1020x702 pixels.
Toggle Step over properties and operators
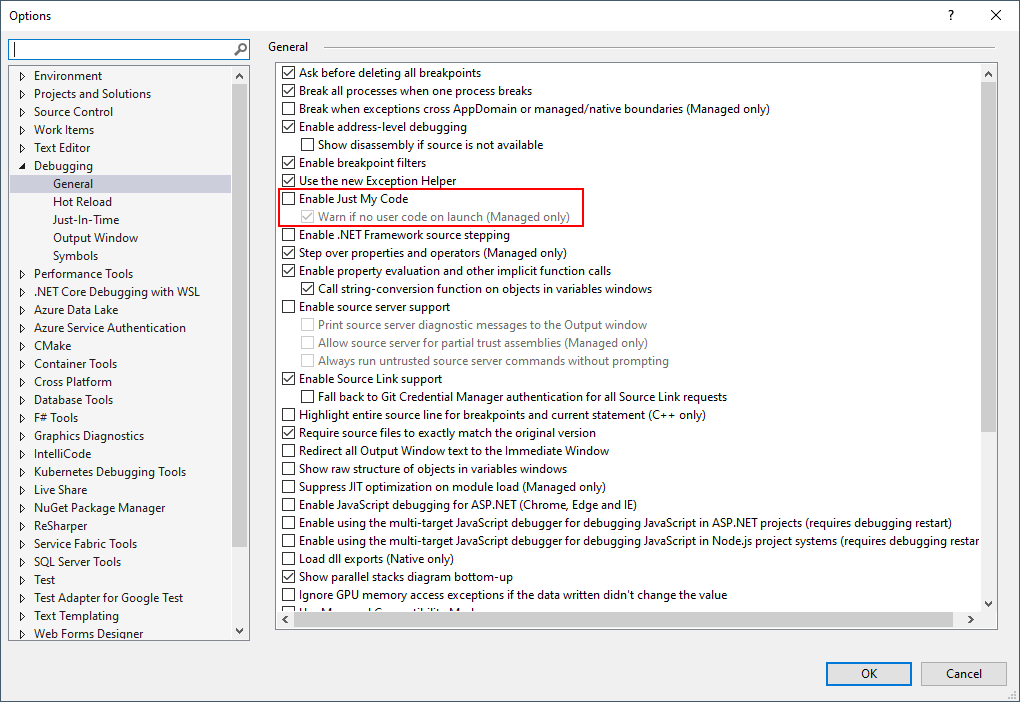click(x=288, y=252)
